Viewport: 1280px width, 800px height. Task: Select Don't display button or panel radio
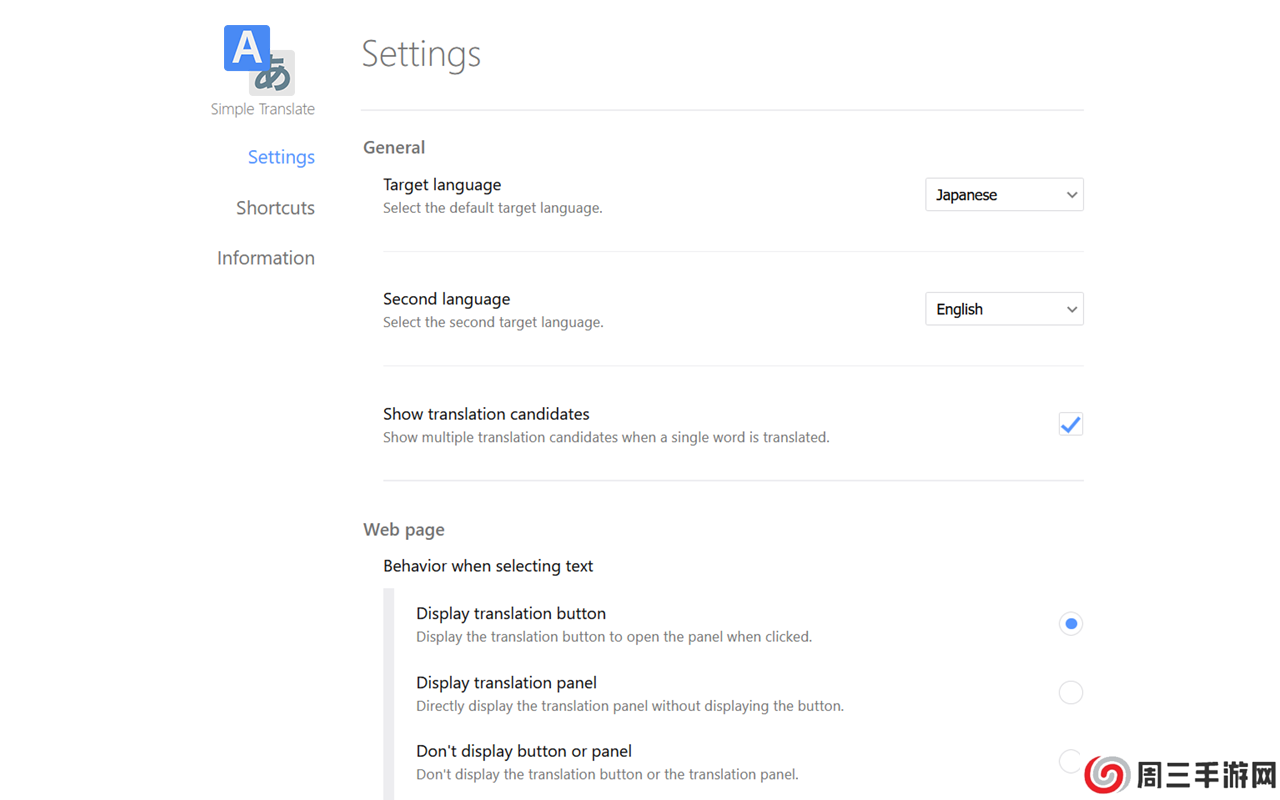pyautogui.click(x=1070, y=761)
